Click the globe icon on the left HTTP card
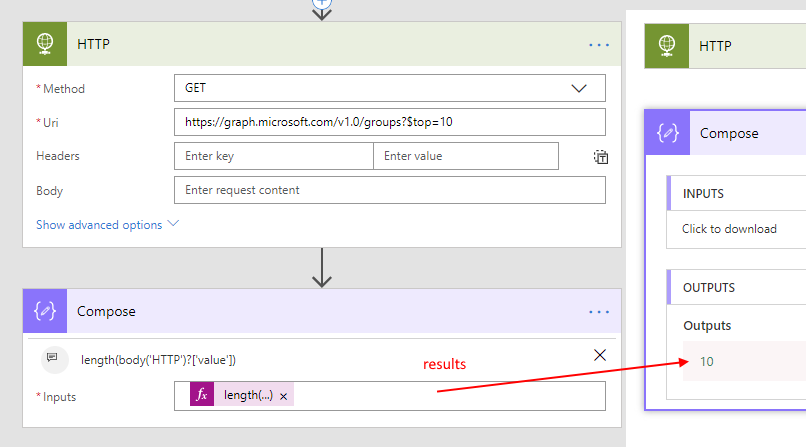 [x=44, y=44]
